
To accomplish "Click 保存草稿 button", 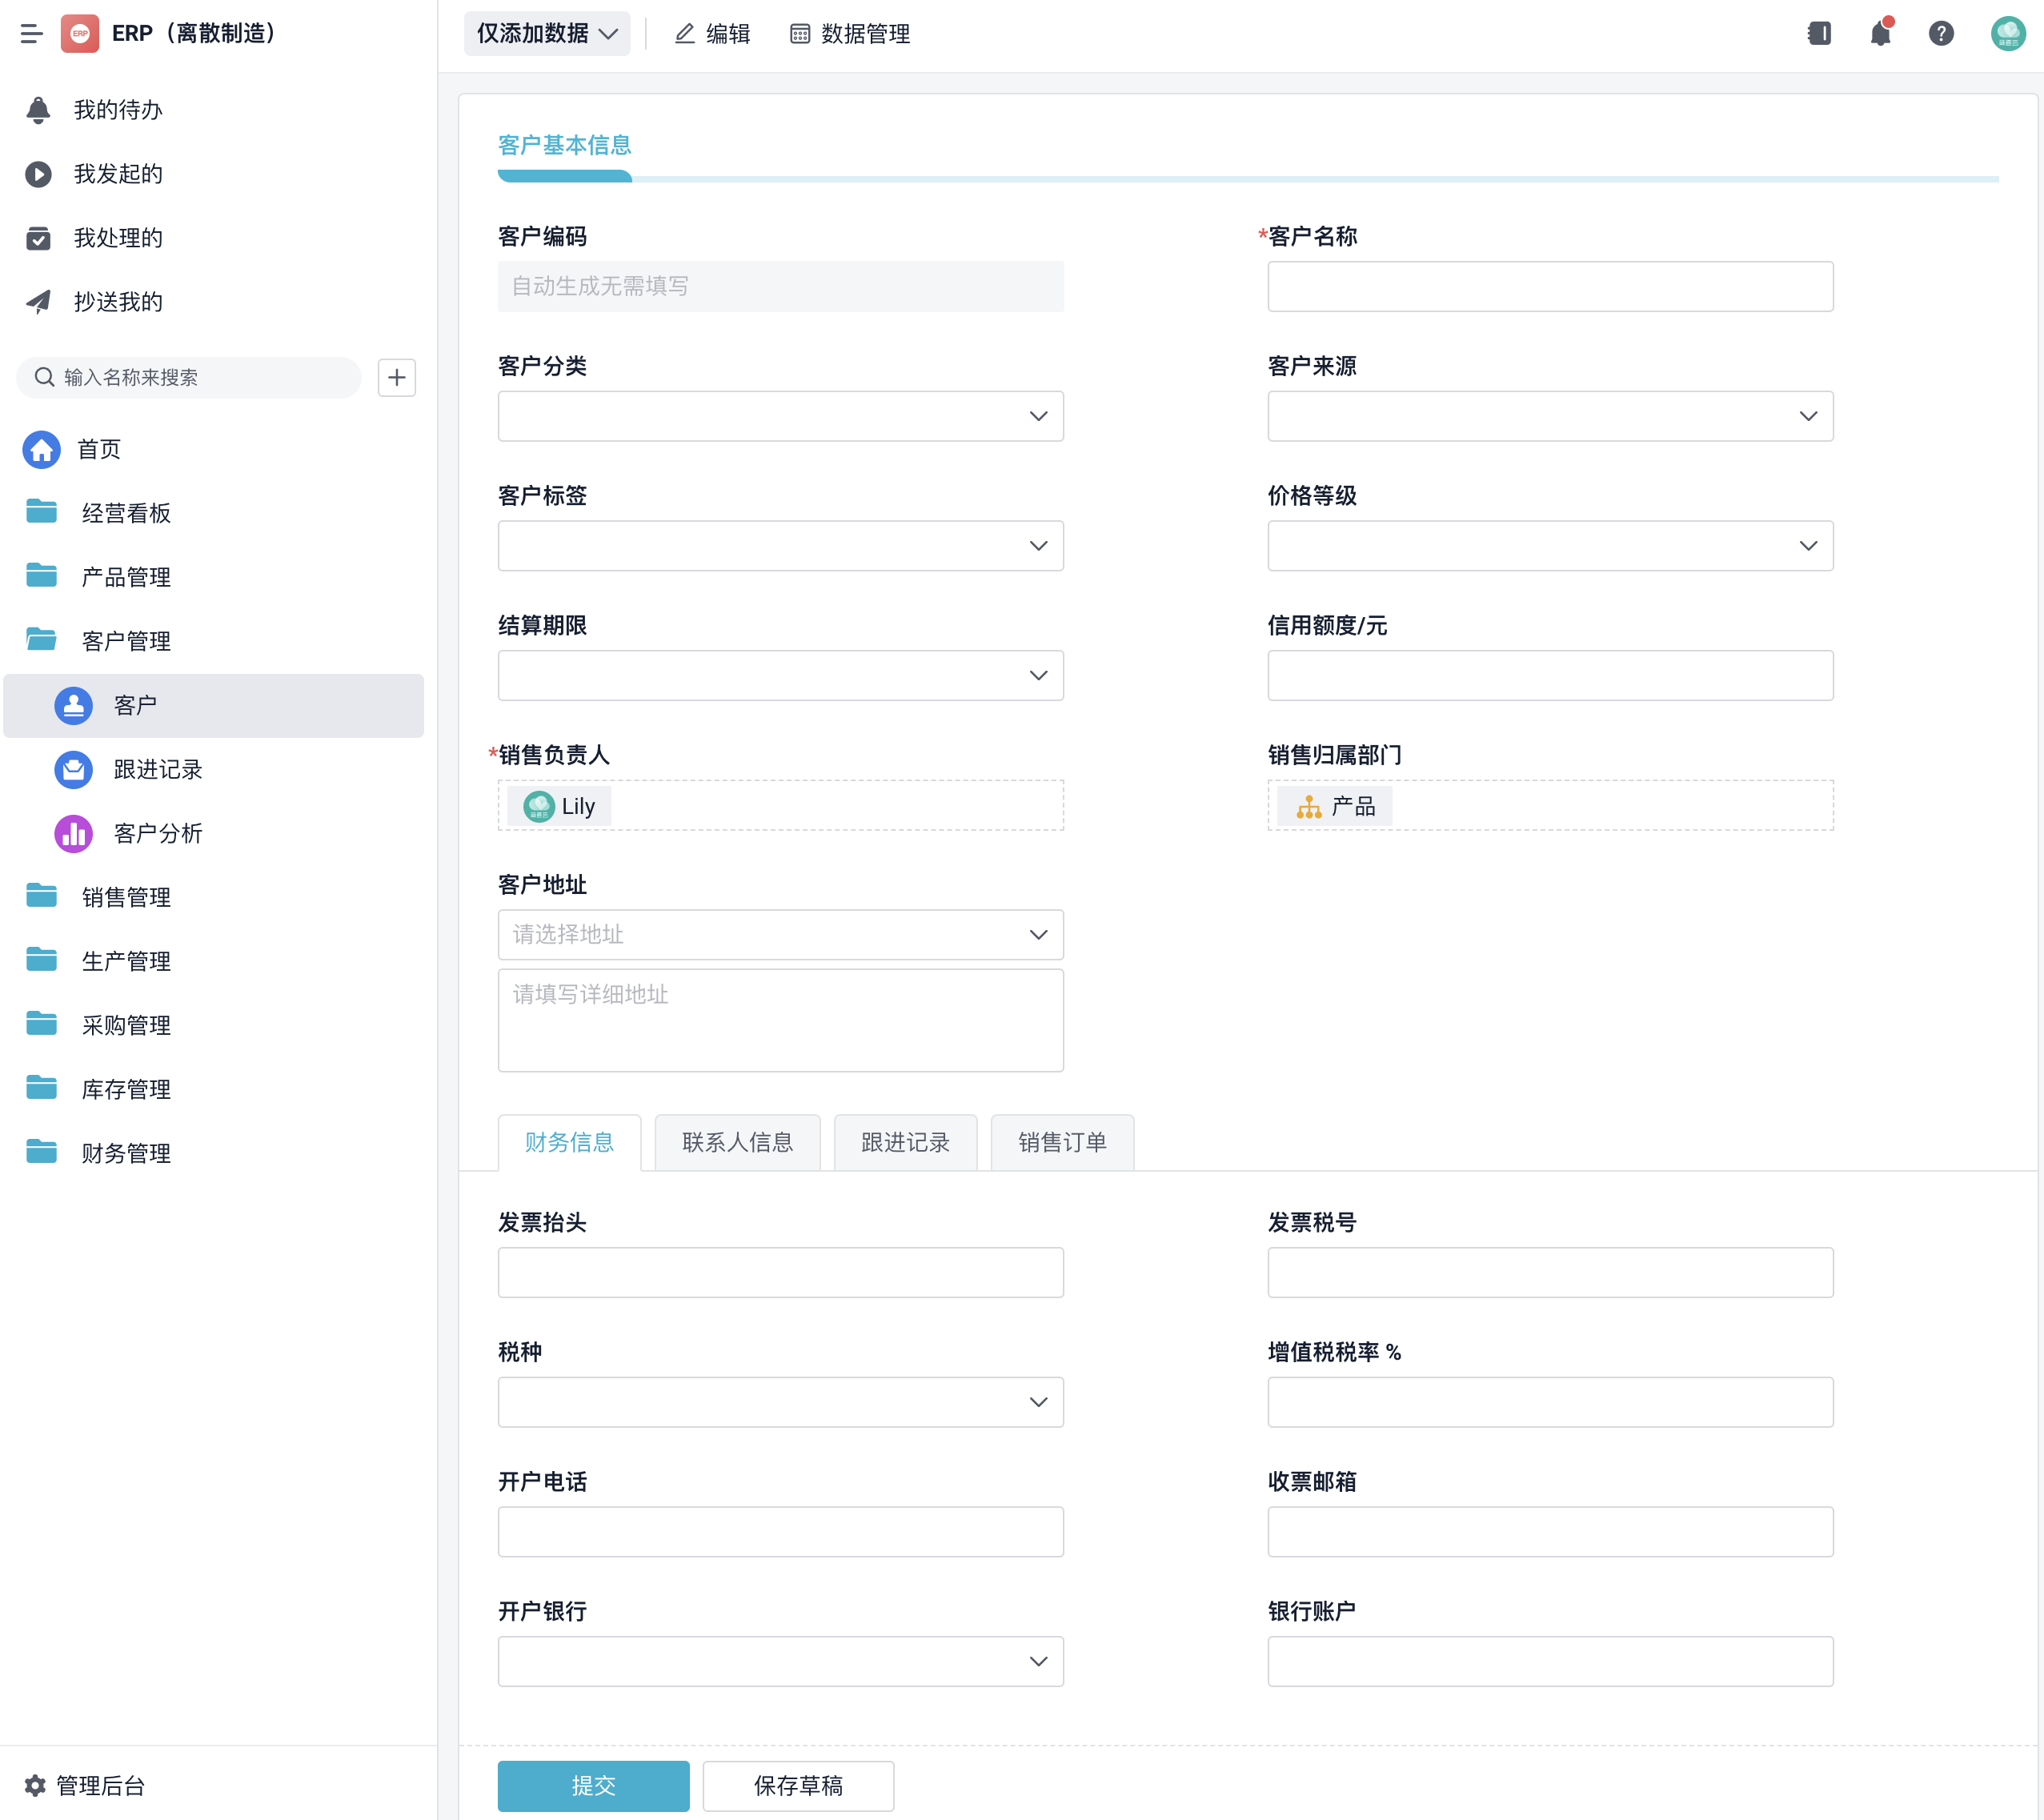I will (x=798, y=1785).
